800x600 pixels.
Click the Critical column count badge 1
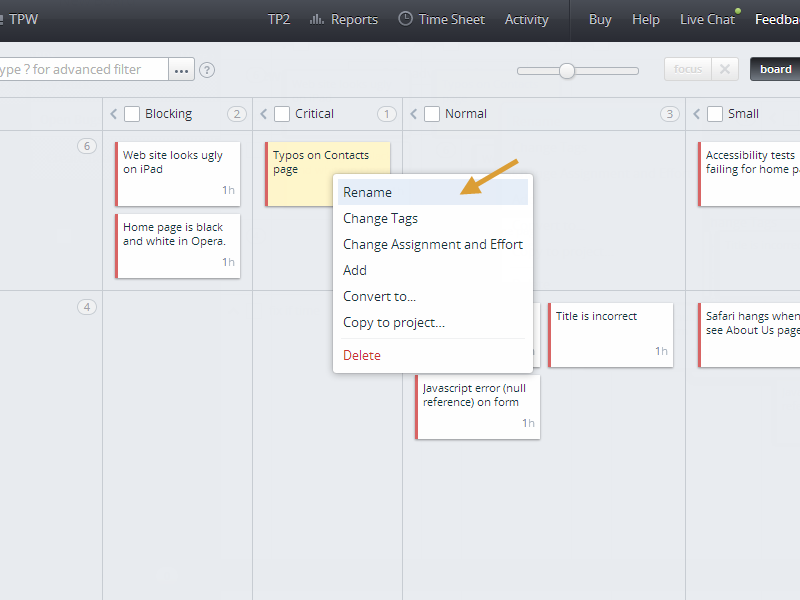pos(387,114)
